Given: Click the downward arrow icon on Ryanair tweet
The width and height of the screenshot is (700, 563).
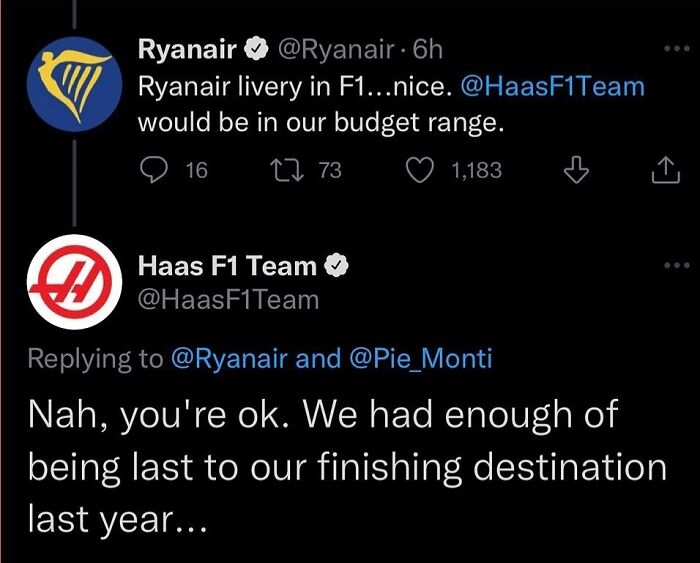Looking at the screenshot, I should click(x=574, y=172).
